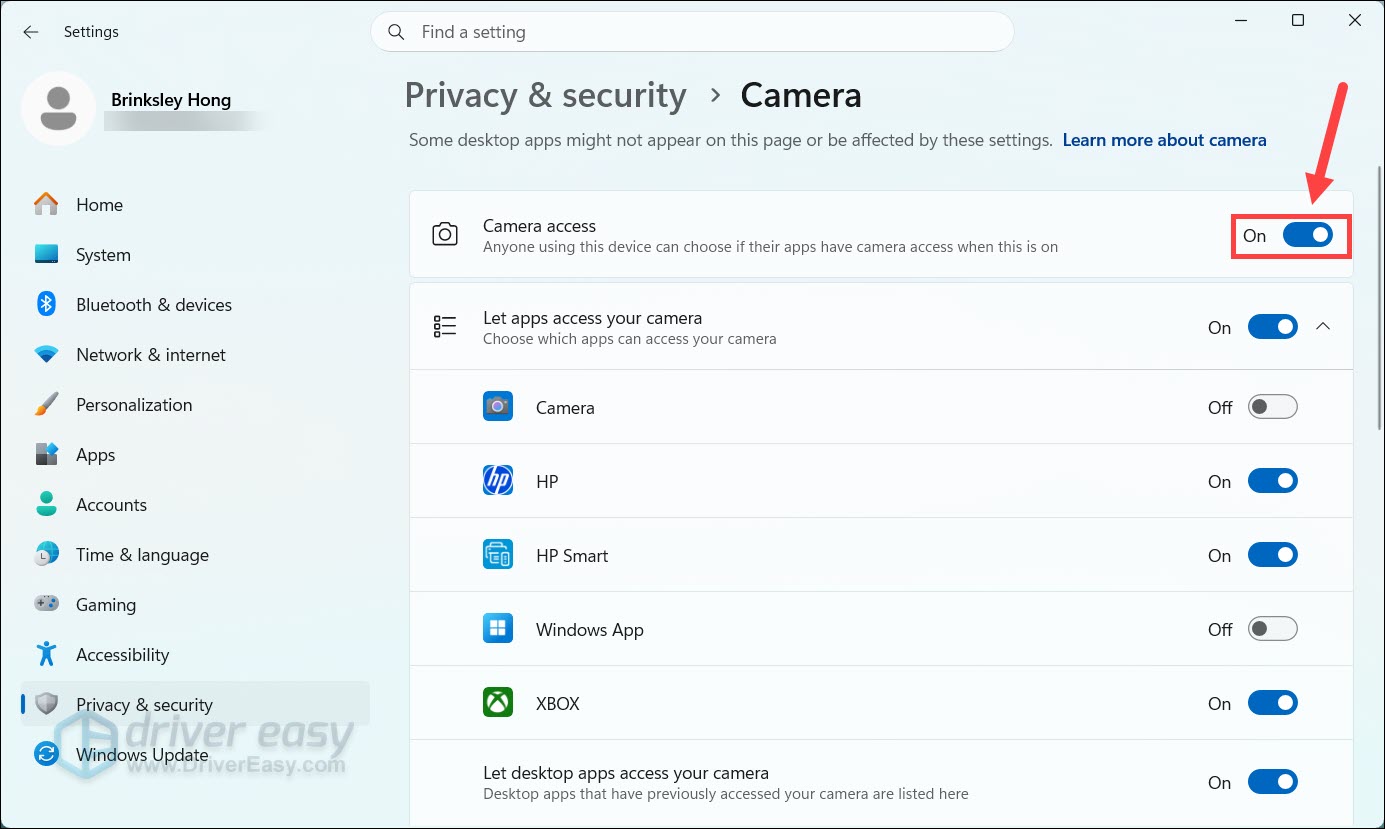Collapse the app list chevron
The image size is (1385, 829).
pyautogui.click(x=1323, y=326)
